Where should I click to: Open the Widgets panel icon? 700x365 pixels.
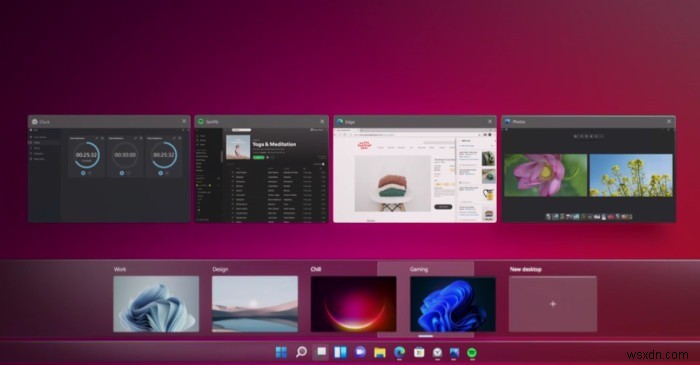pos(341,353)
